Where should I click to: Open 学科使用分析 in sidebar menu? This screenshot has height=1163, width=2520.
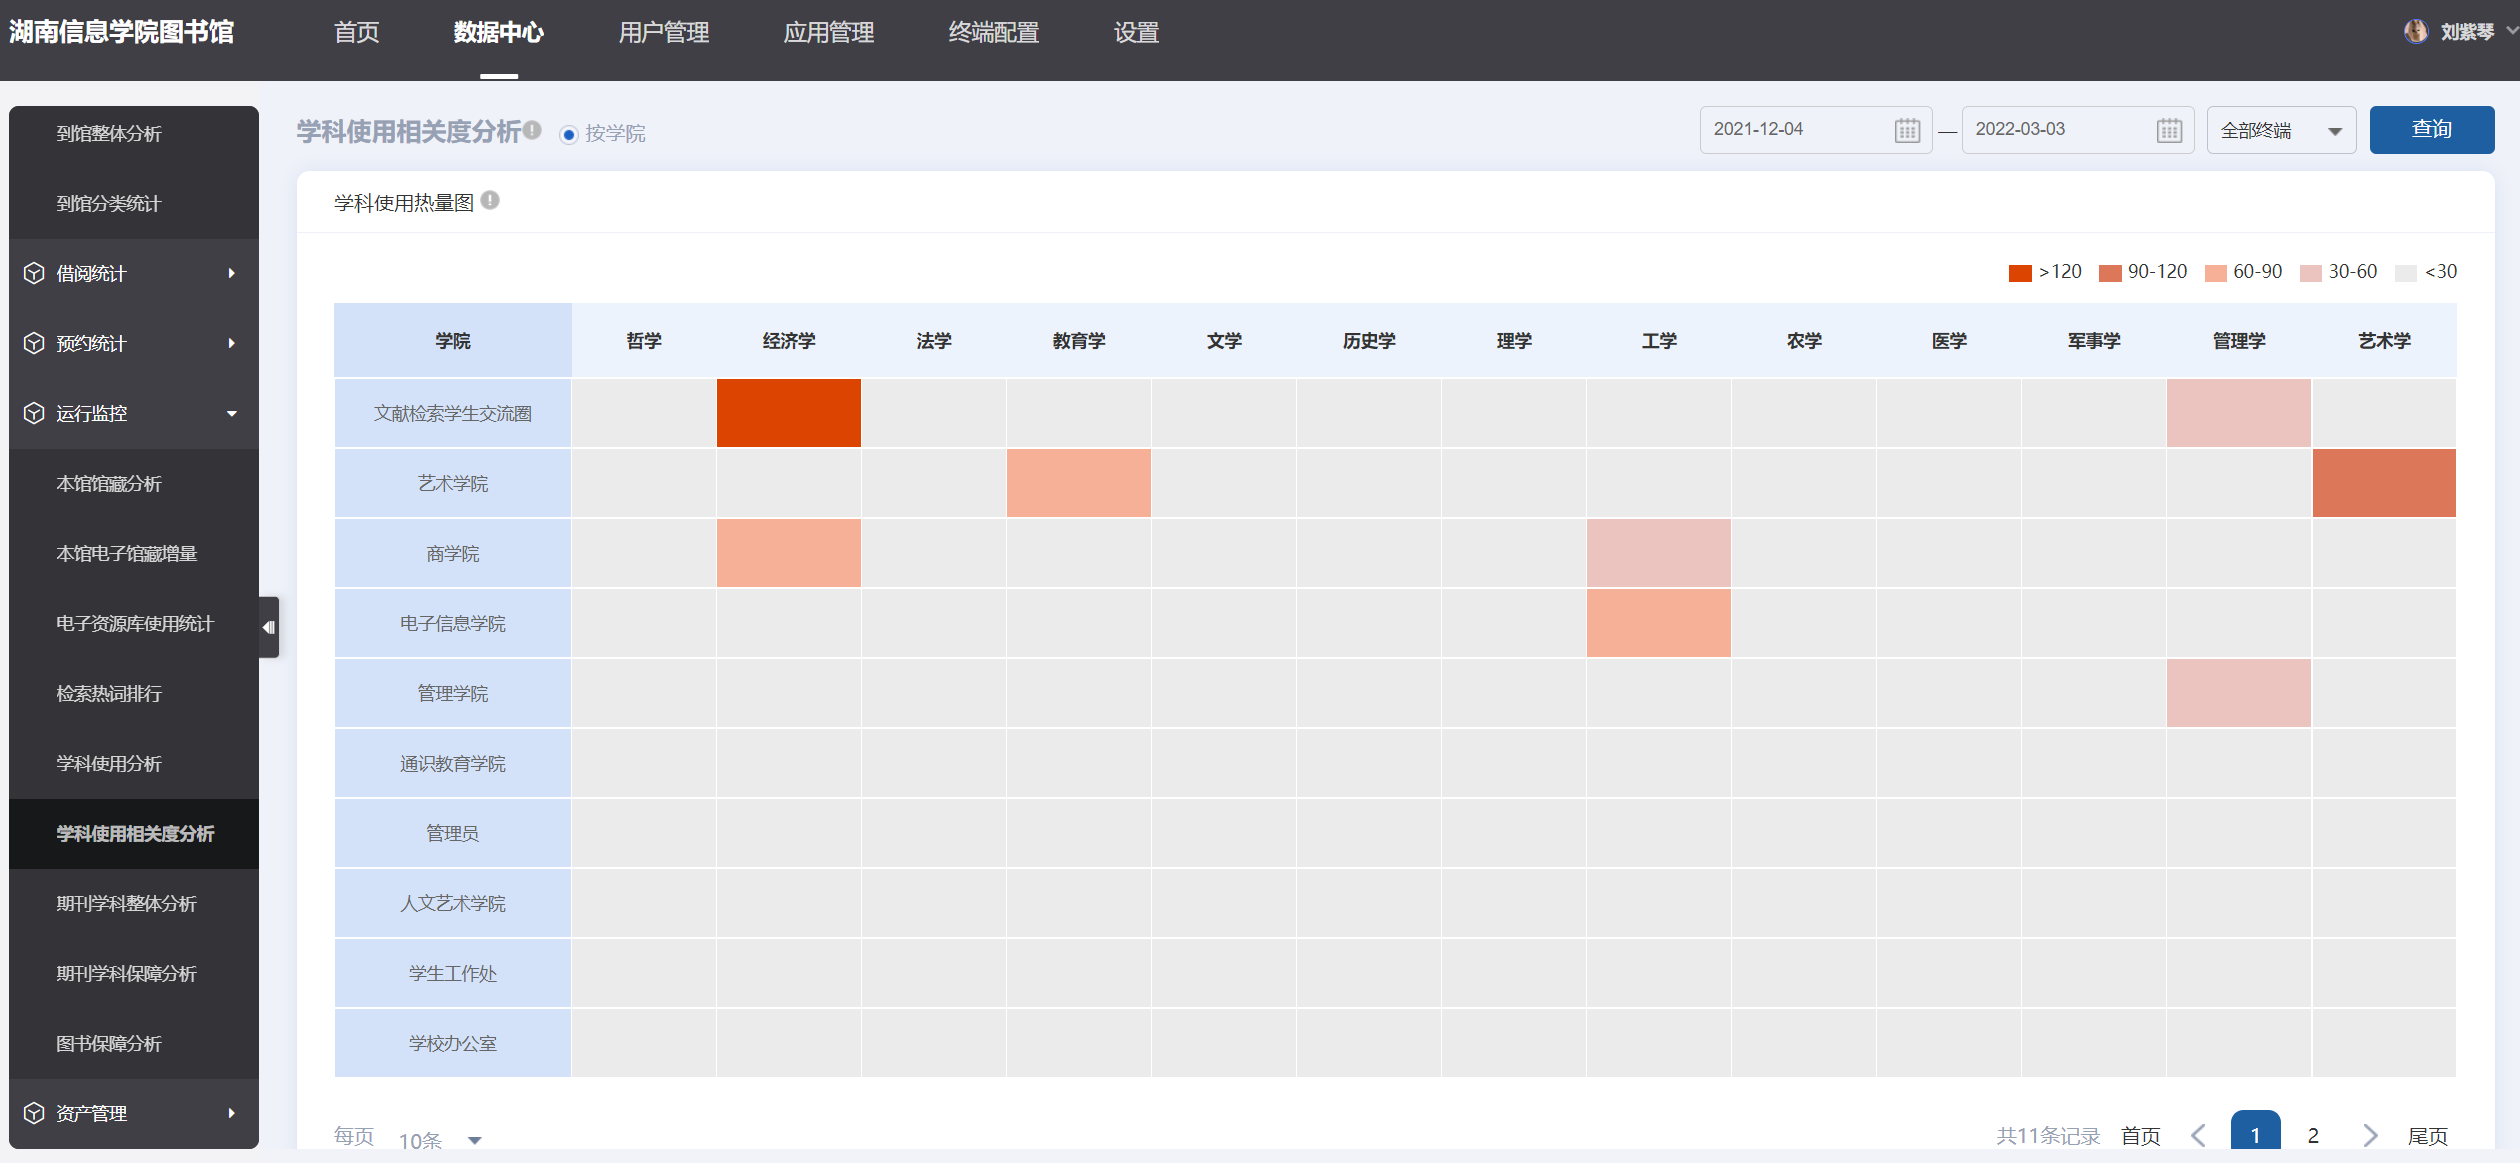click(x=109, y=763)
